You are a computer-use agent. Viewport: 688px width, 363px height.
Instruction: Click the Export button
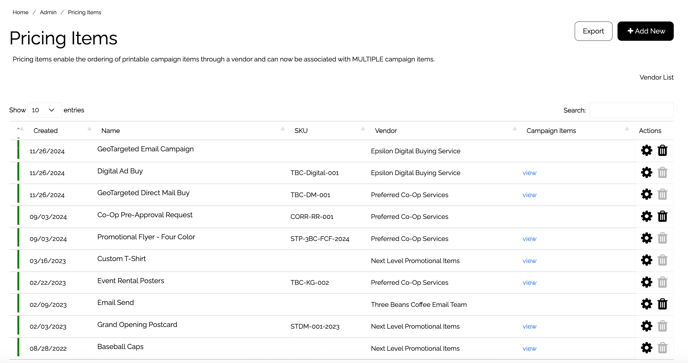(x=593, y=31)
